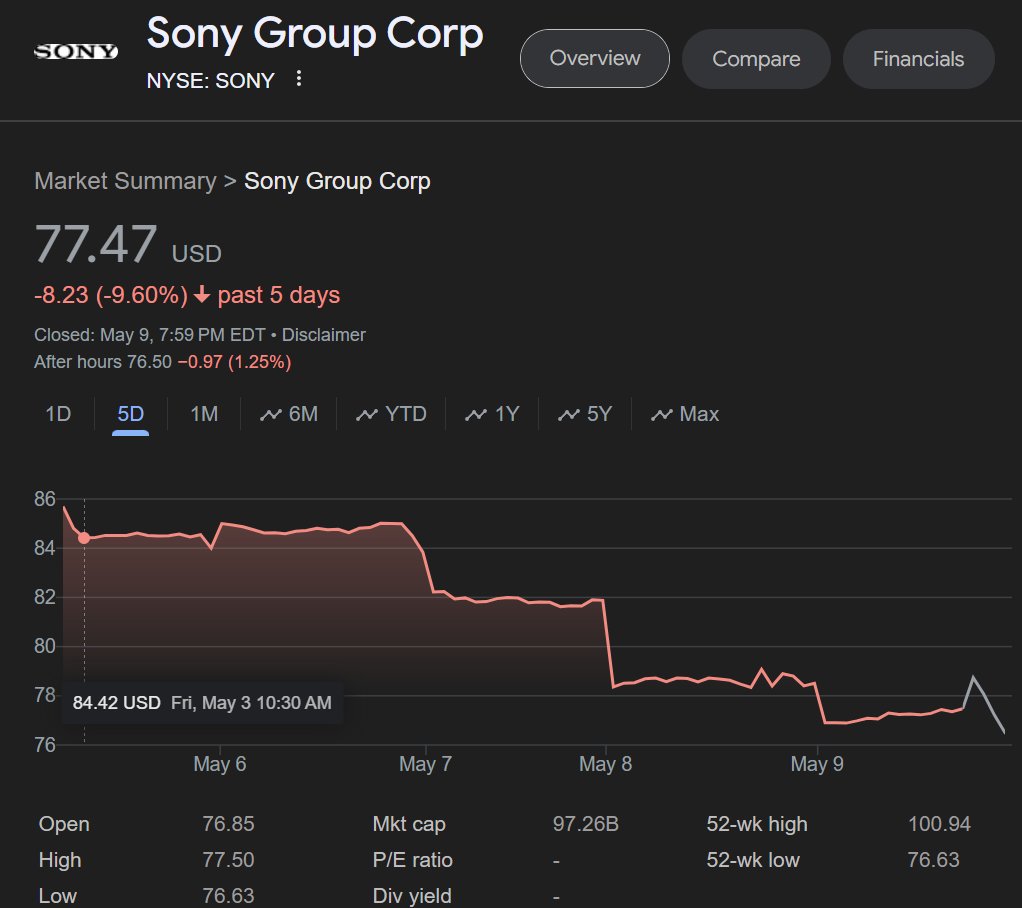Click the 52-wk high value 100.94
1022x908 pixels.
pyautogui.click(x=939, y=824)
